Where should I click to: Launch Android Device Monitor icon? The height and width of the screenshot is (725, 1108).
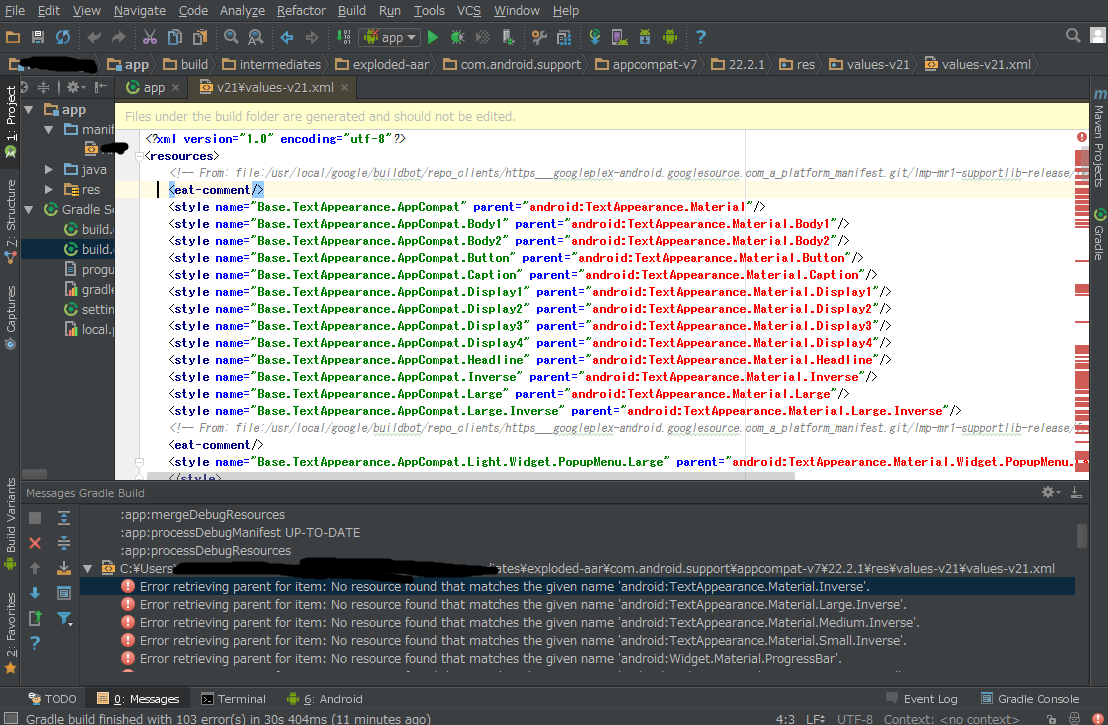pos(670,37)
